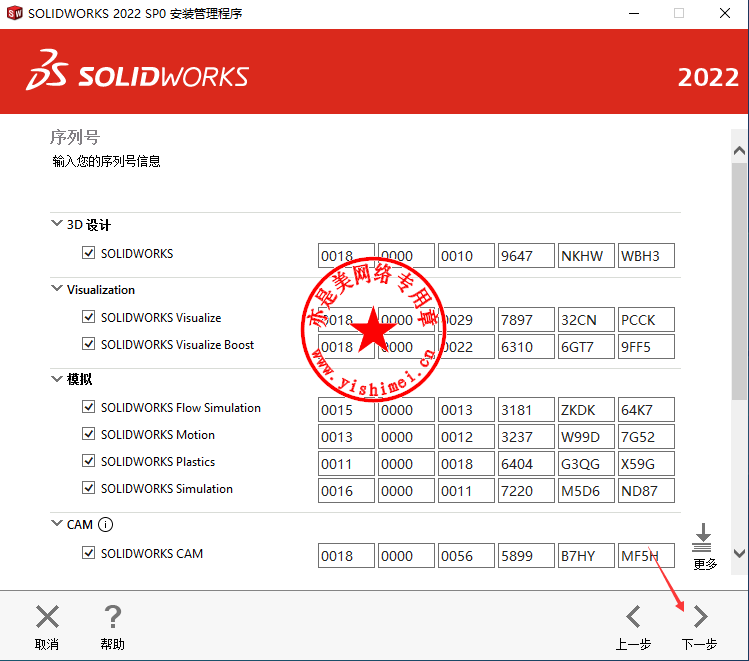Click the 下一步 label

(700, 644)
